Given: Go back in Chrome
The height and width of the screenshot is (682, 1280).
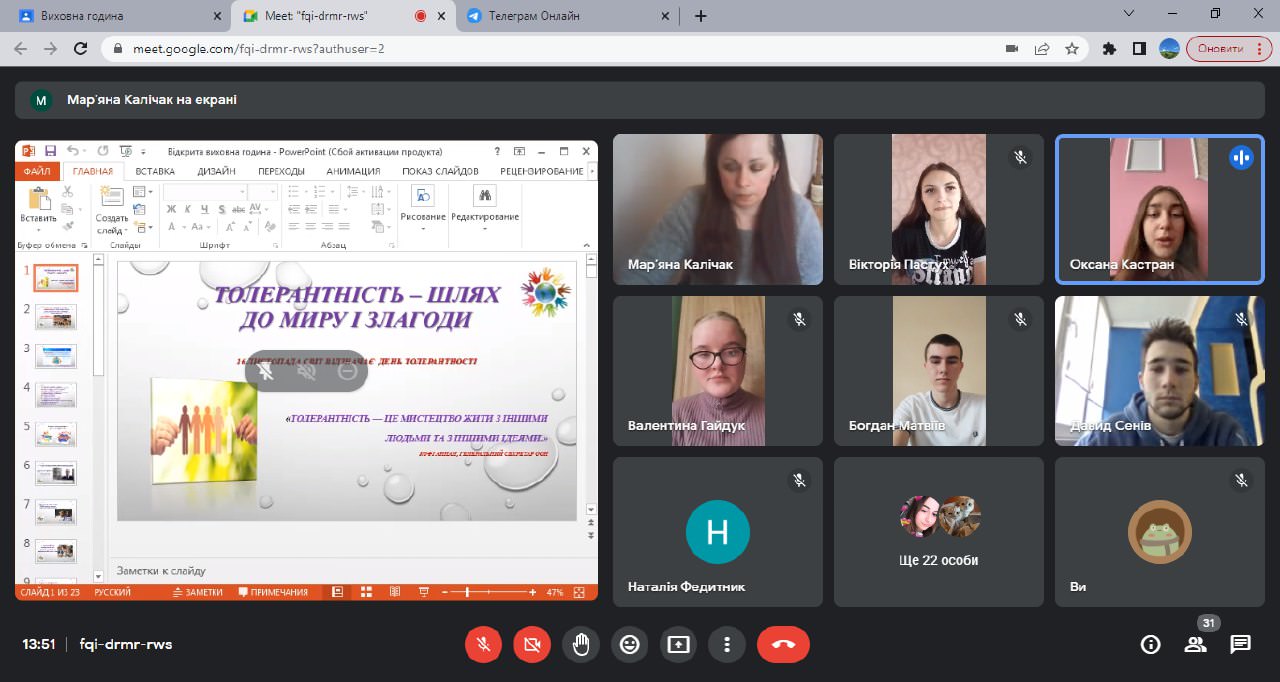Looking at the screenshot, I should [x=21, y=48].
